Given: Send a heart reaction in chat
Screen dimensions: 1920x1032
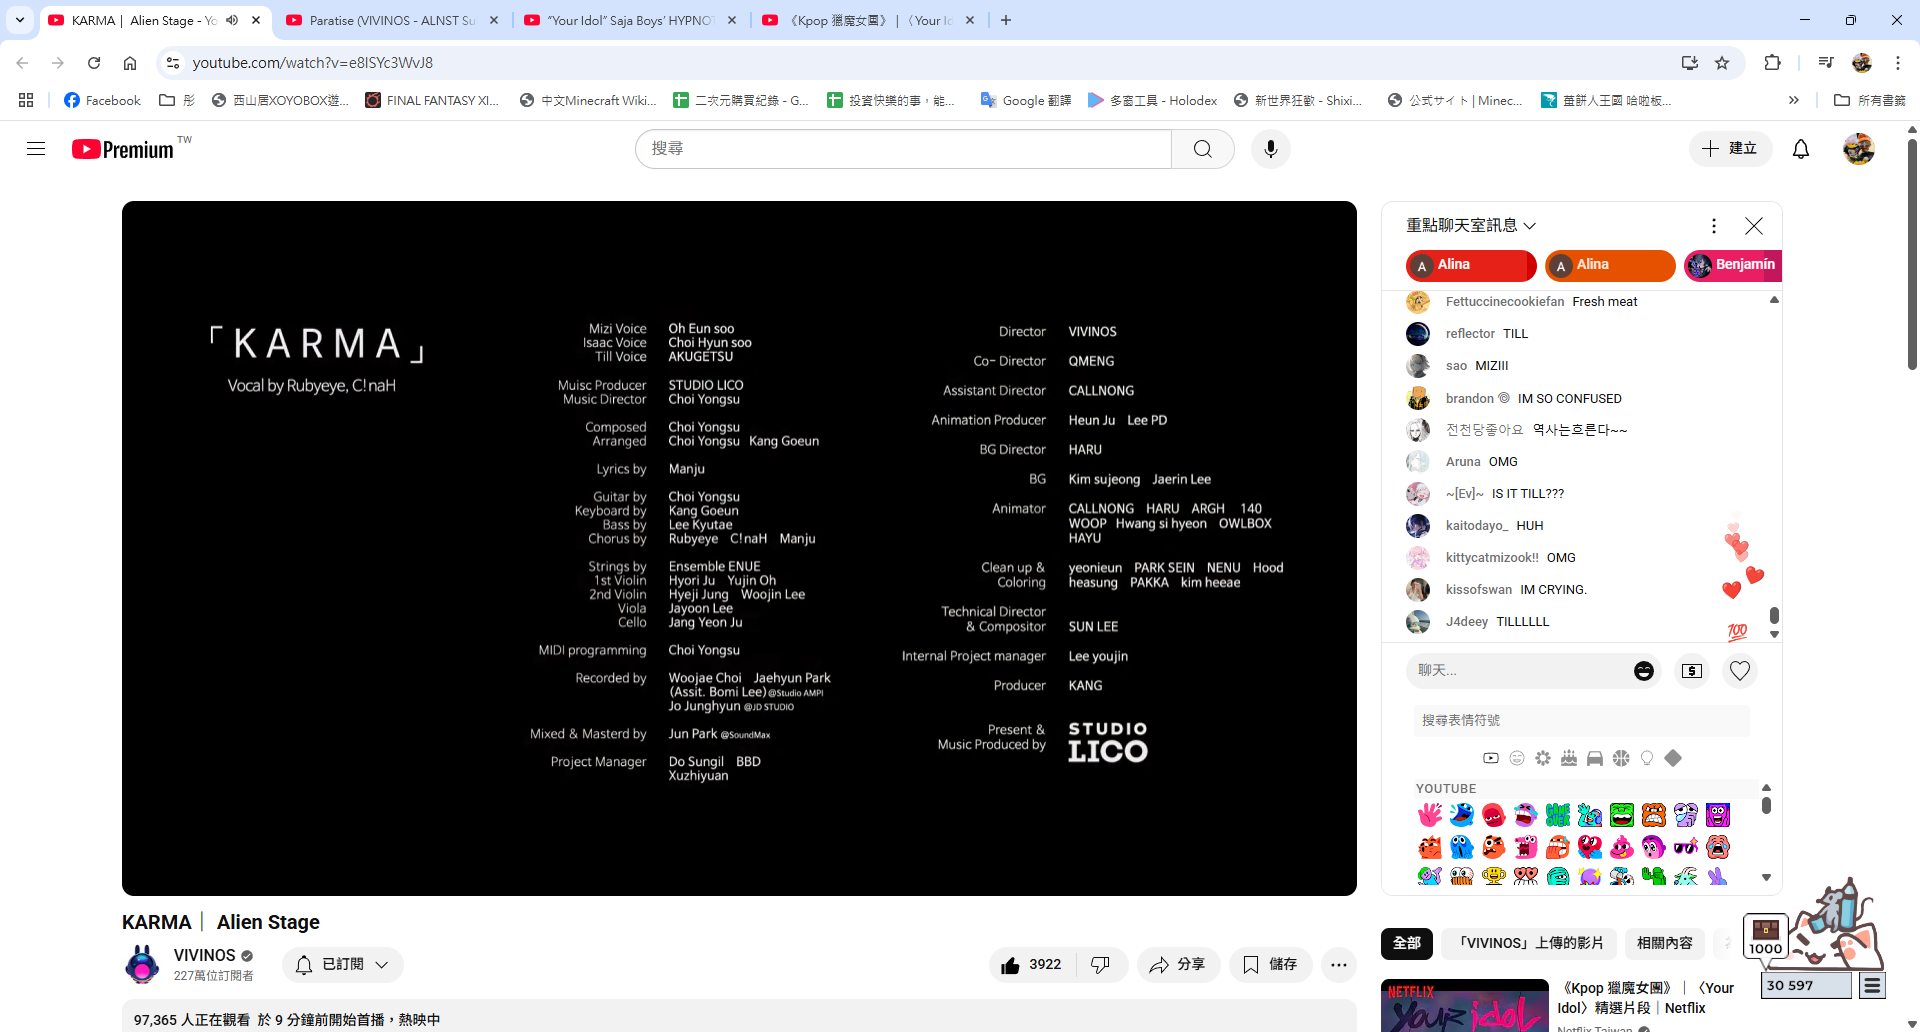Looking at the screenshot, I should tap(1740, 671).
